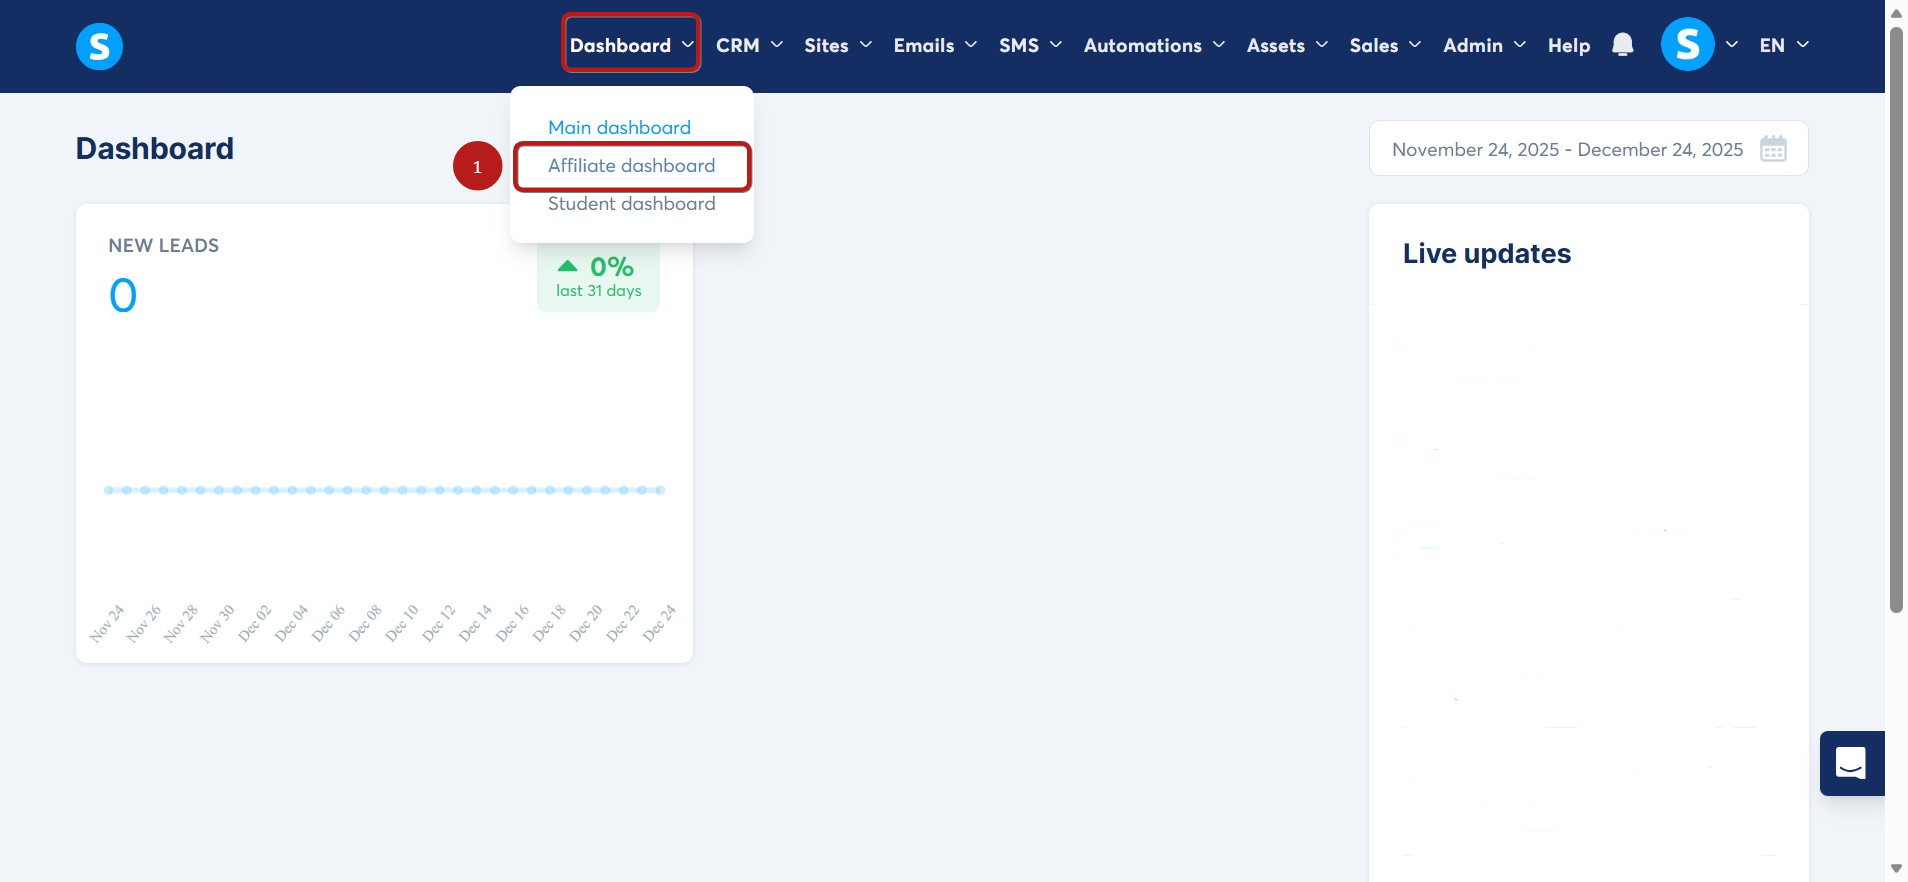Click the Nov 24 data point on chart
Image resolution: width=1908 pixels, height=882 pixels.
point(109,490)
